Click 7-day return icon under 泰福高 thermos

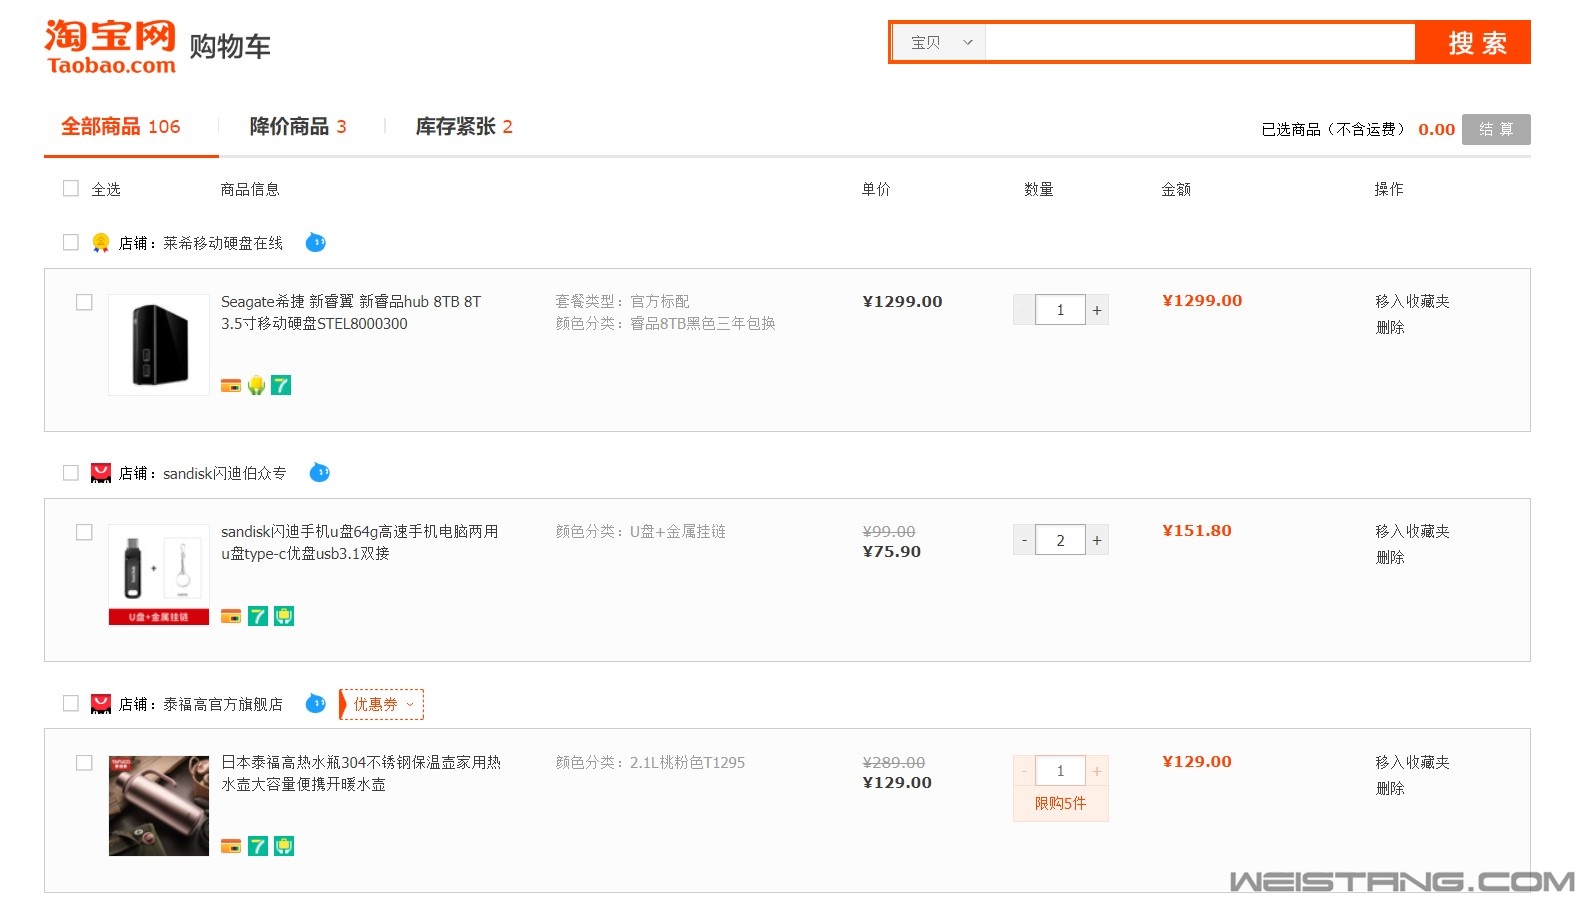pos(258,846)
